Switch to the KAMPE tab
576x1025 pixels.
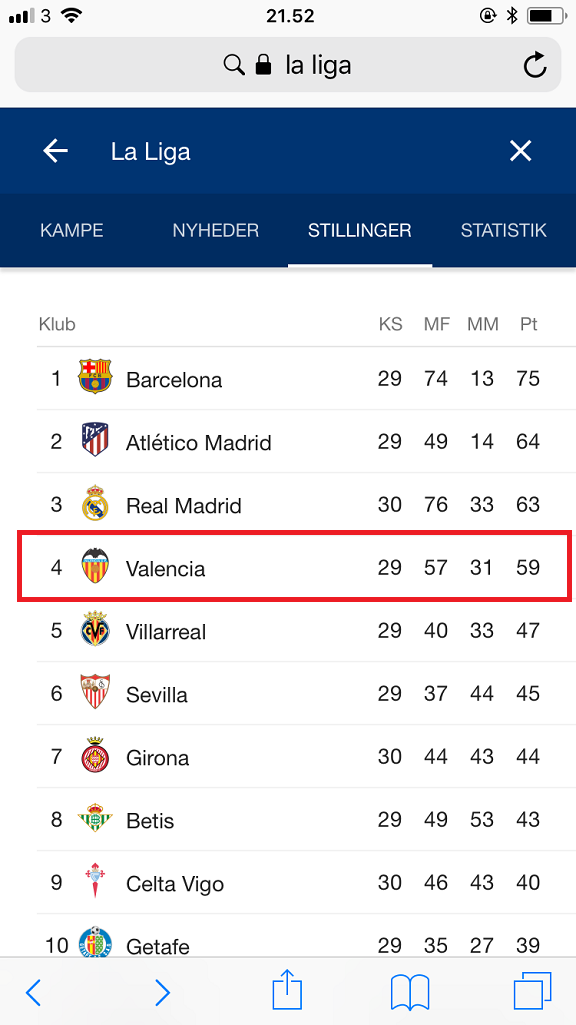click(72, 231)
